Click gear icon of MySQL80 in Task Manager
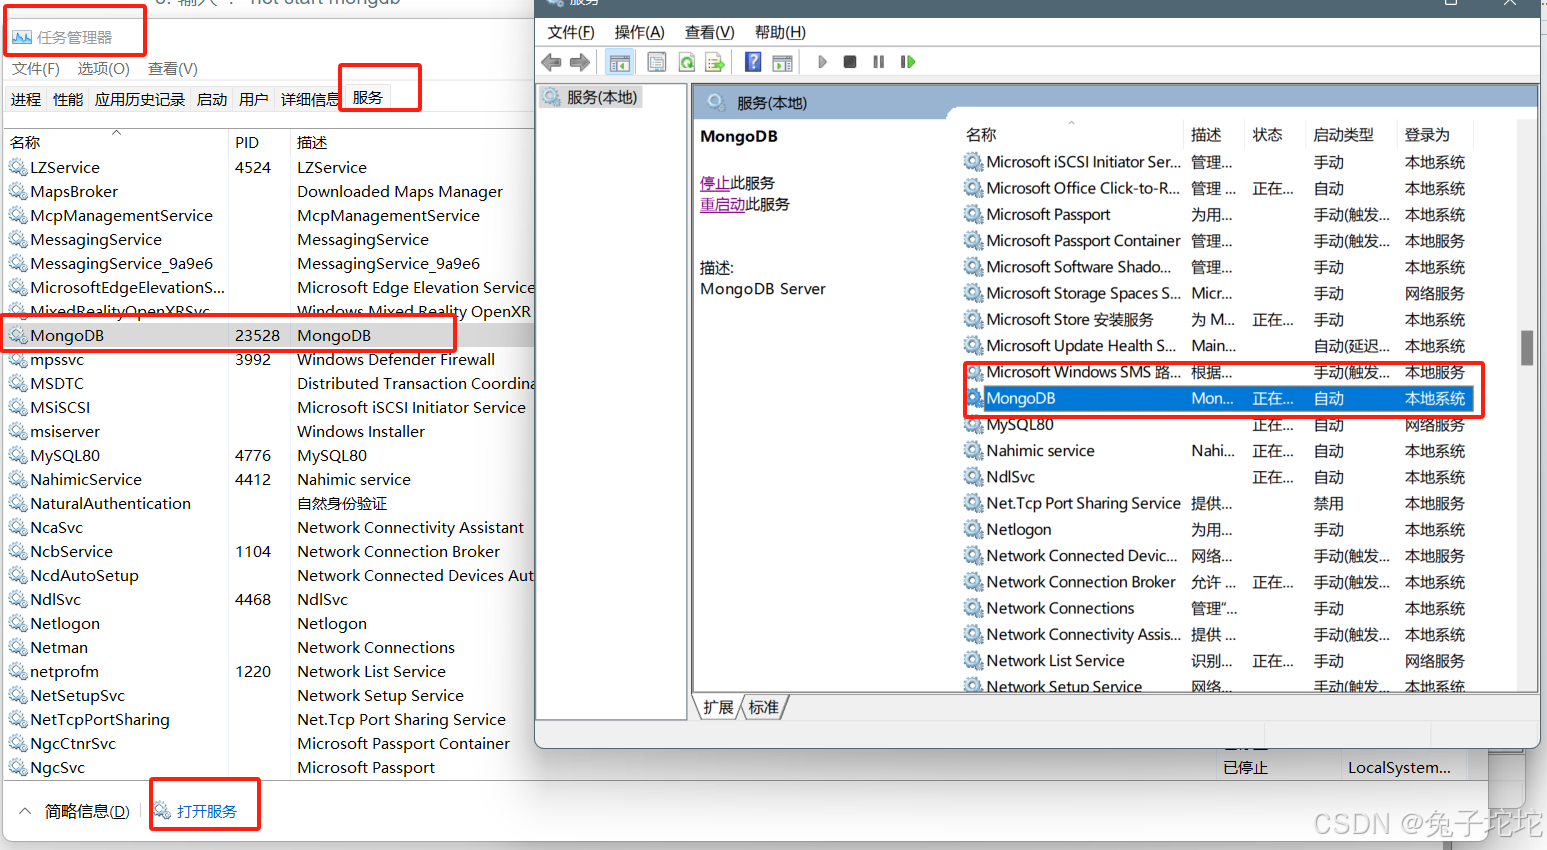1547x850 pixels. click(x=18, y=455)
